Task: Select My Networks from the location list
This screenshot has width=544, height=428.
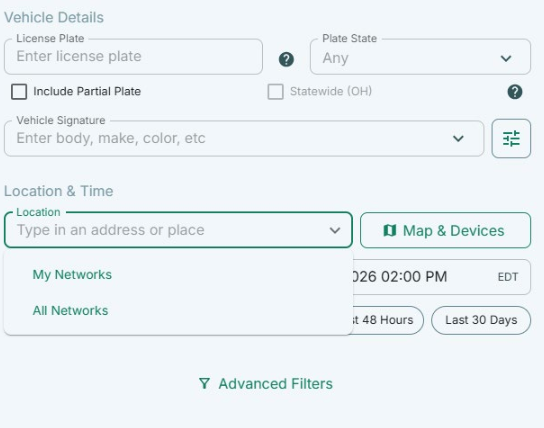Action: [72, 275]
